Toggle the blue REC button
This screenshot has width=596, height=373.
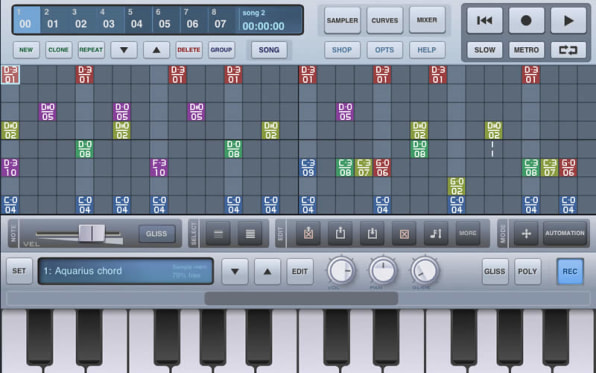click(570, 271)
